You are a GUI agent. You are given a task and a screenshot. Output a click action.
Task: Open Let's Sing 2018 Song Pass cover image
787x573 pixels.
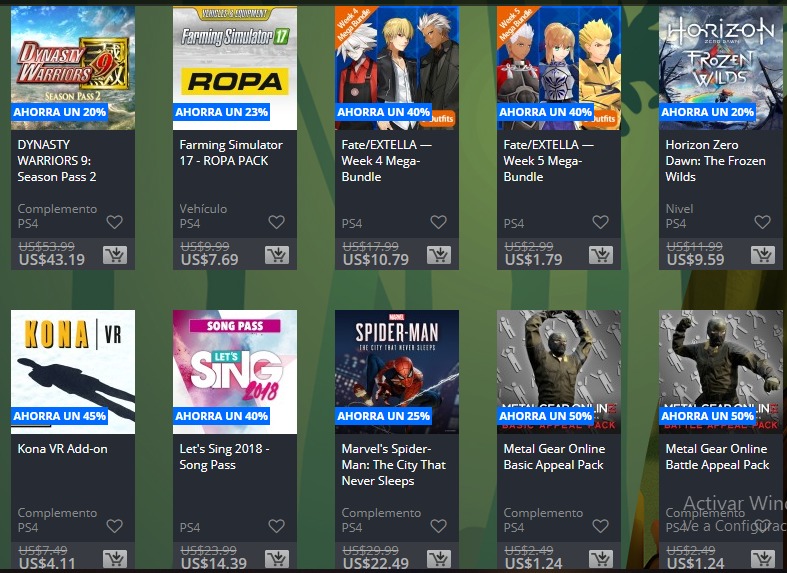tap(235, 372)
